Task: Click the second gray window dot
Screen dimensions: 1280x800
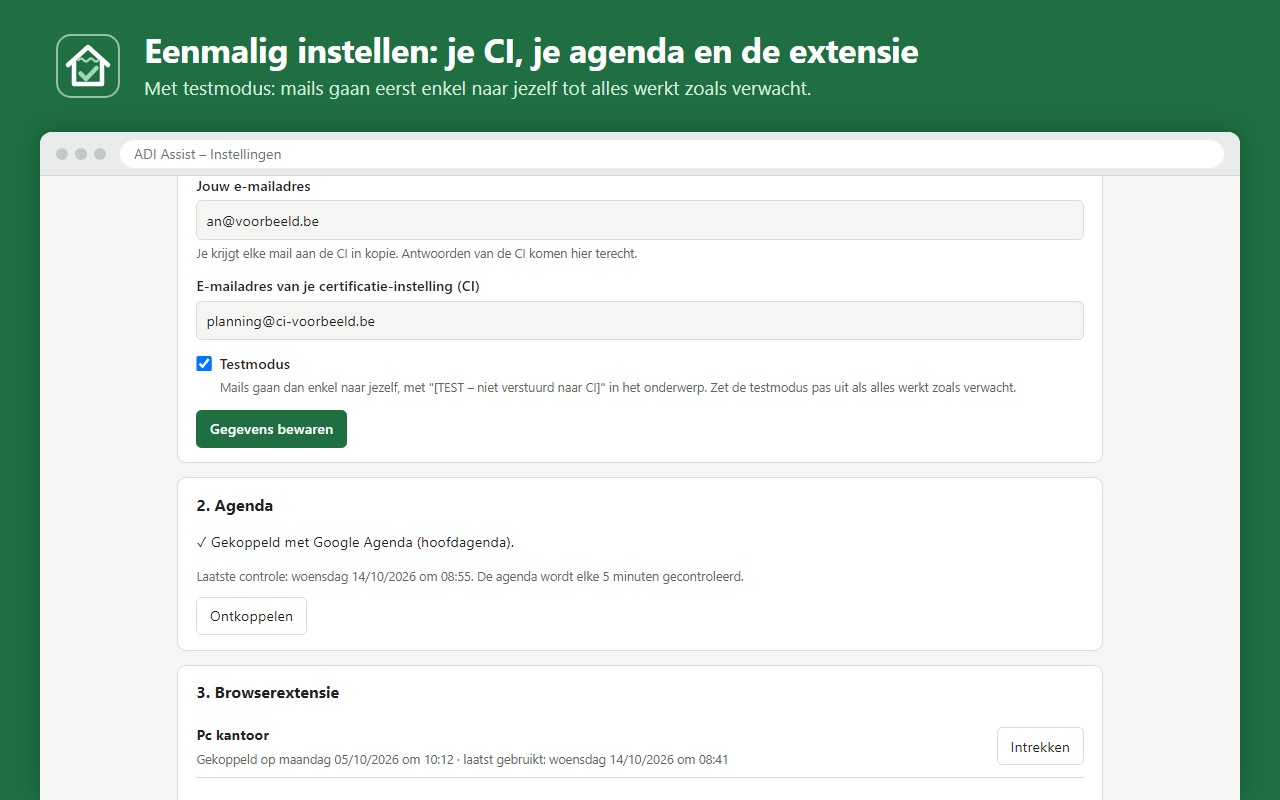Action: point(81,154)
